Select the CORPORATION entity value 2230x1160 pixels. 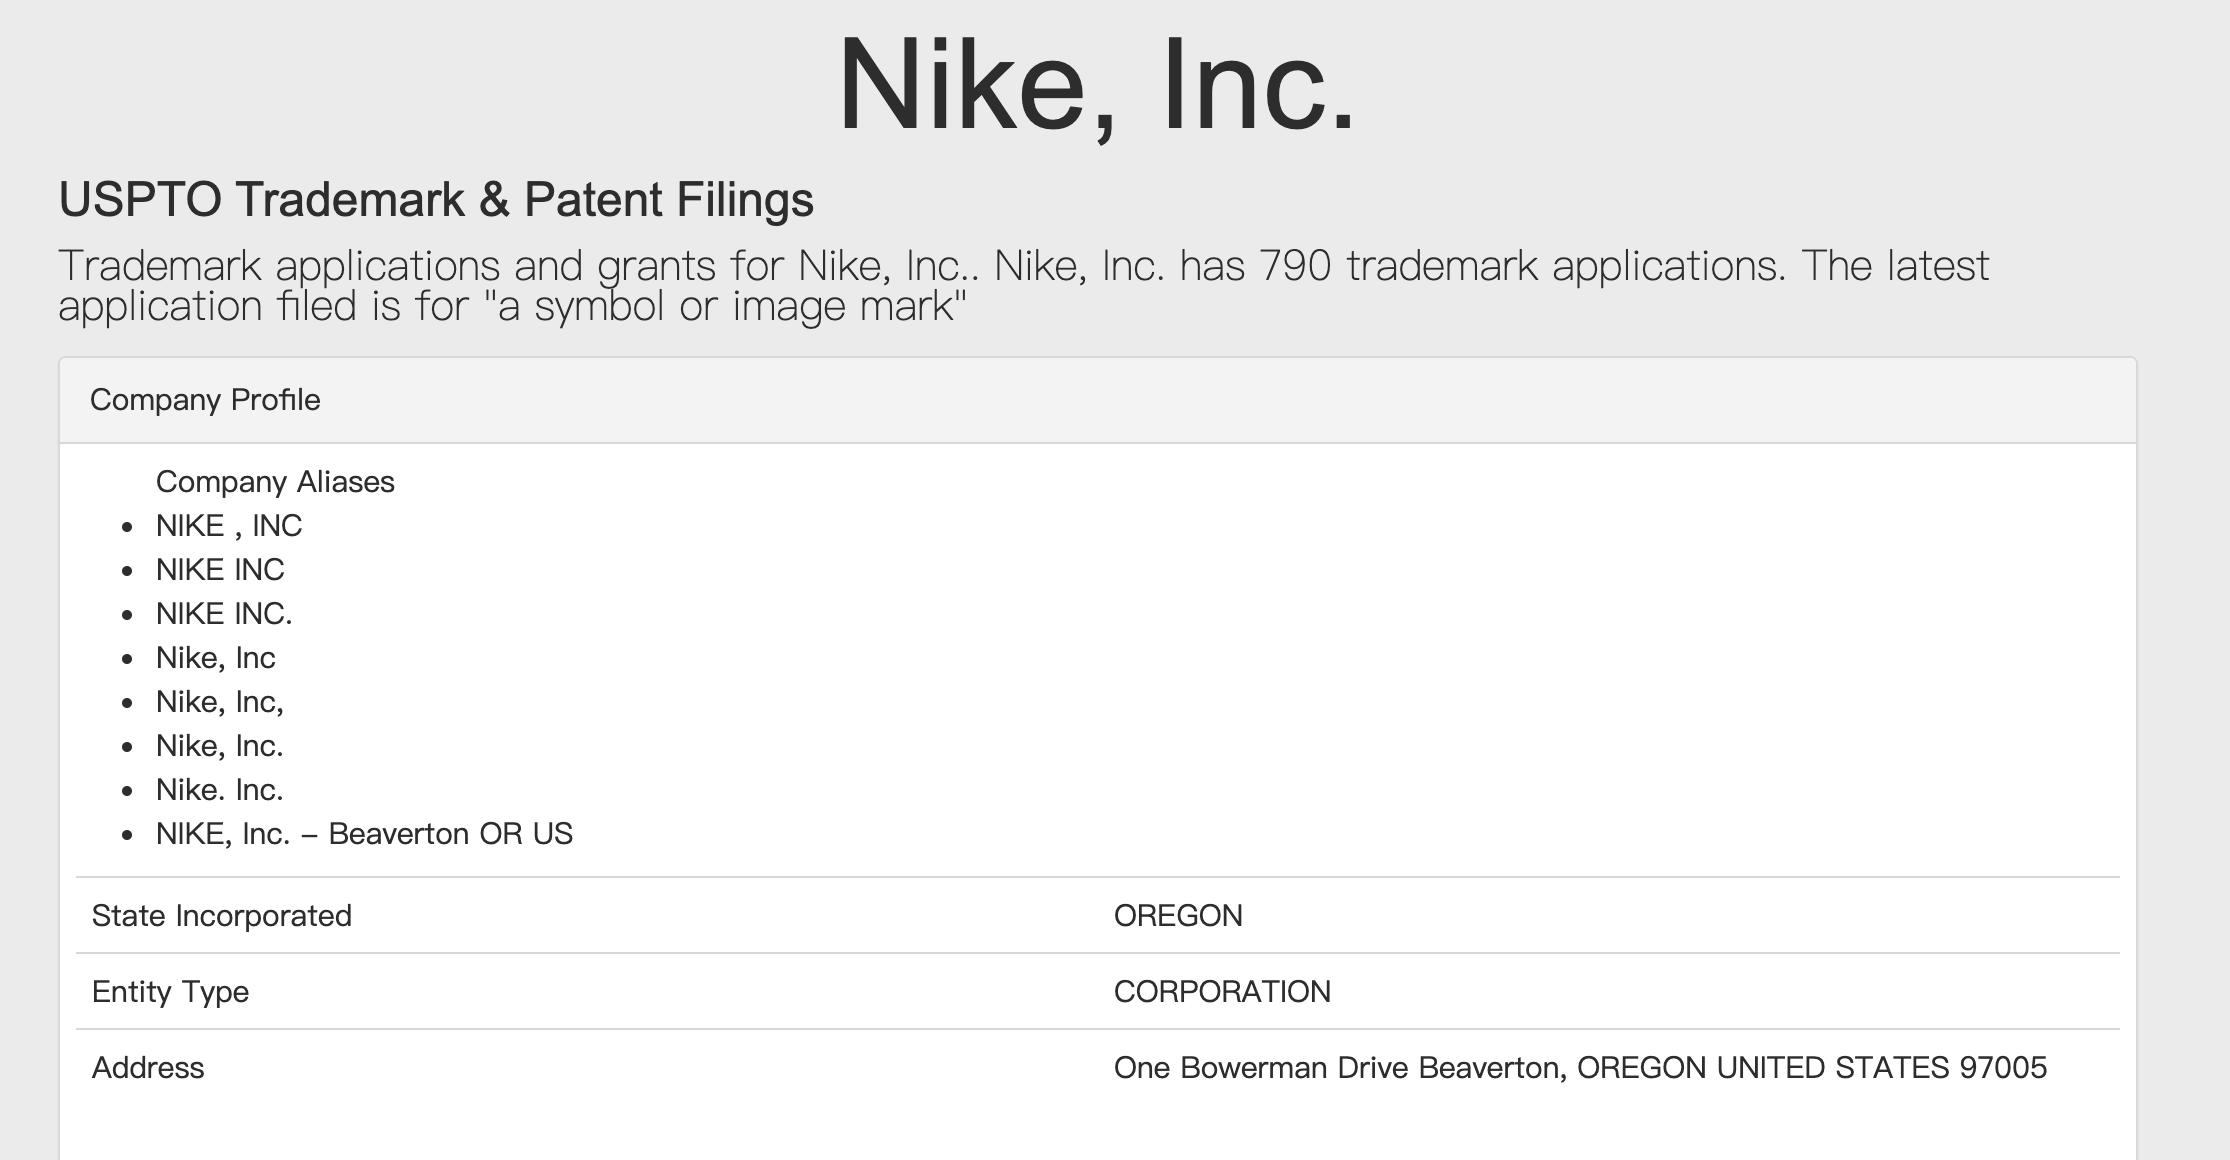click(1222, 992)
